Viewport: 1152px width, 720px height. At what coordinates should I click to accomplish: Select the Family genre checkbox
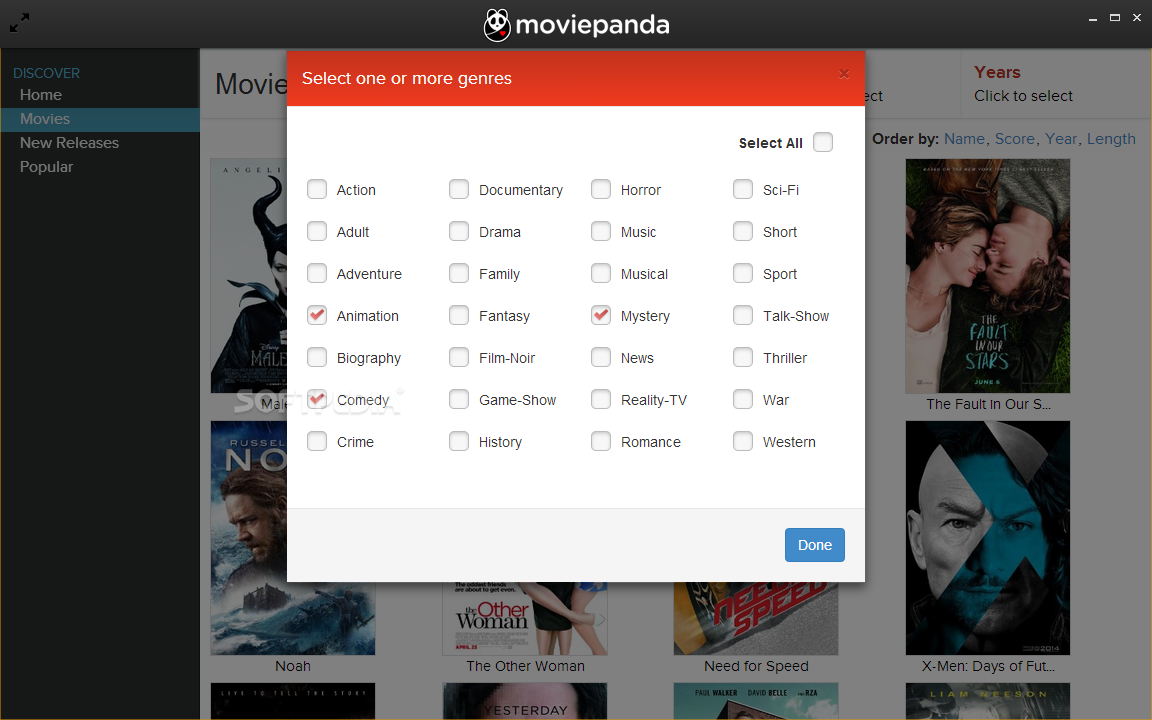[x=458, y=273]
